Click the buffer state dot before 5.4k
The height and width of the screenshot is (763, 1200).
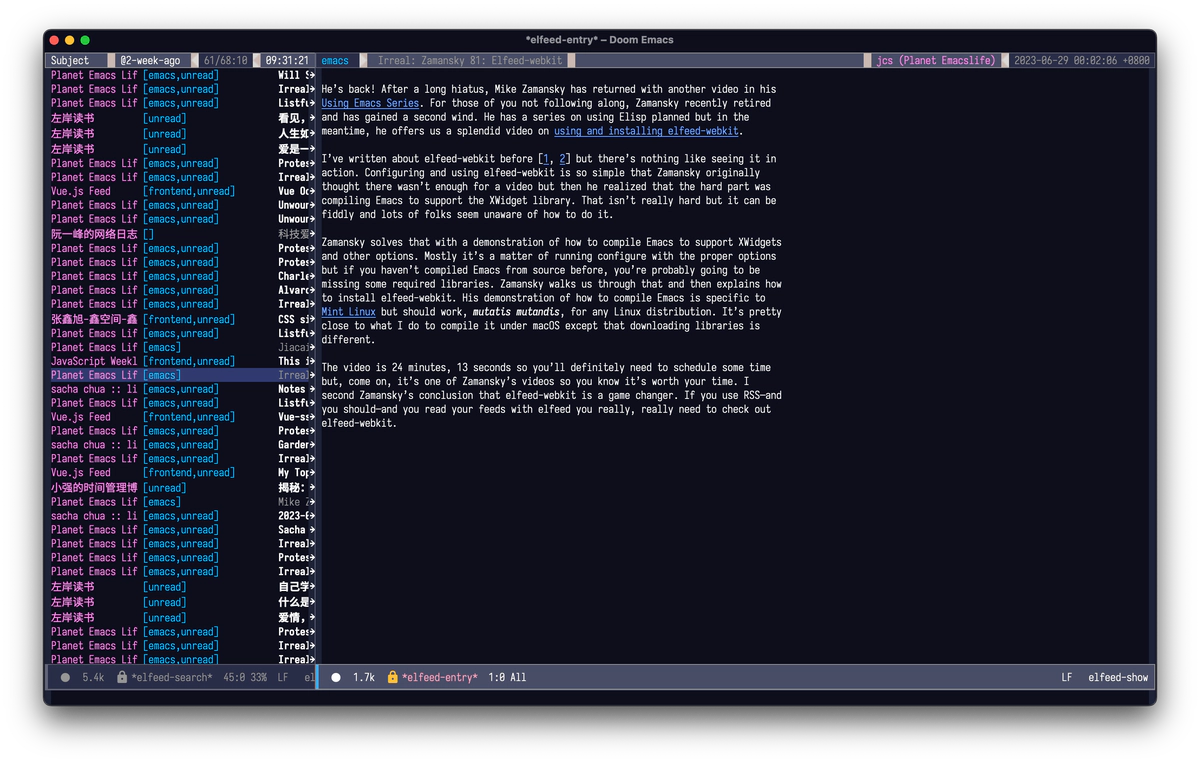click(65, 678)
